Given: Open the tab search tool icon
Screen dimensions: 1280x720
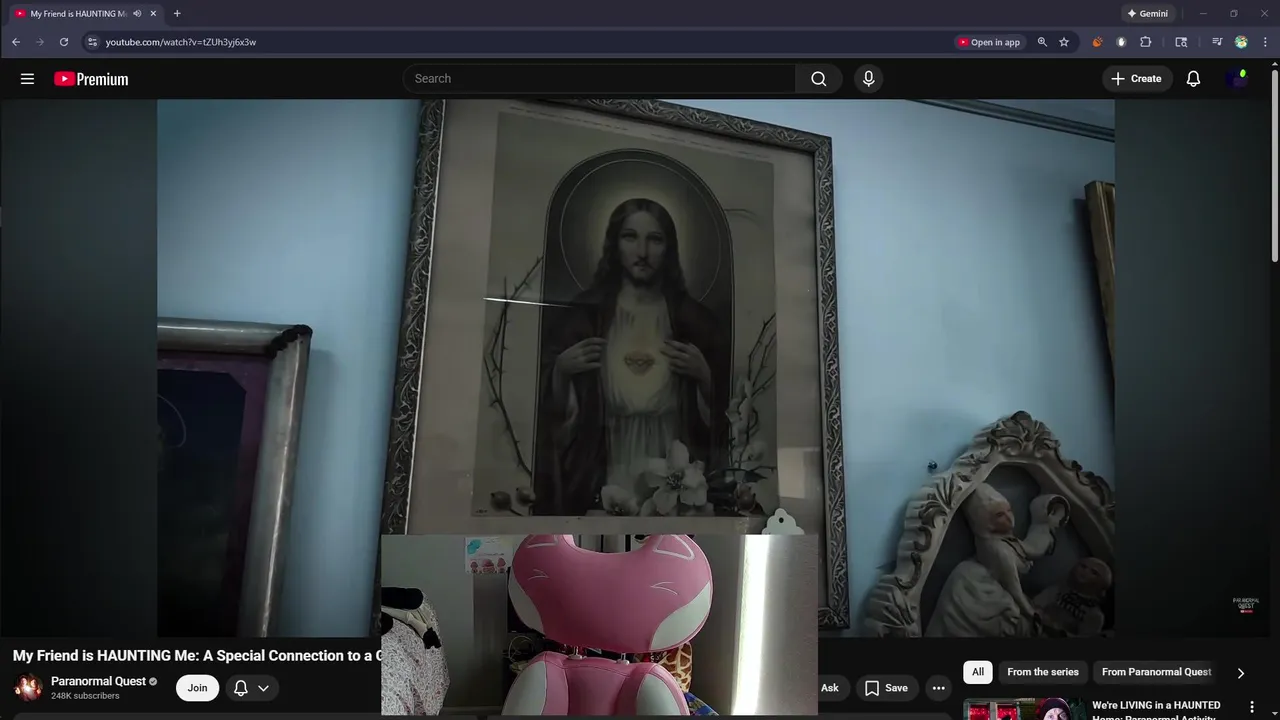Looking at the screenshot, I should click(1181, 42).
